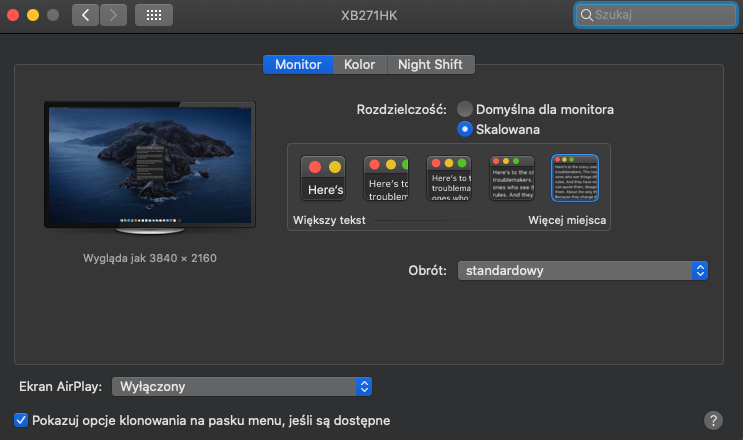
Task: Click the forward navigation arrow
Action: 113,15
